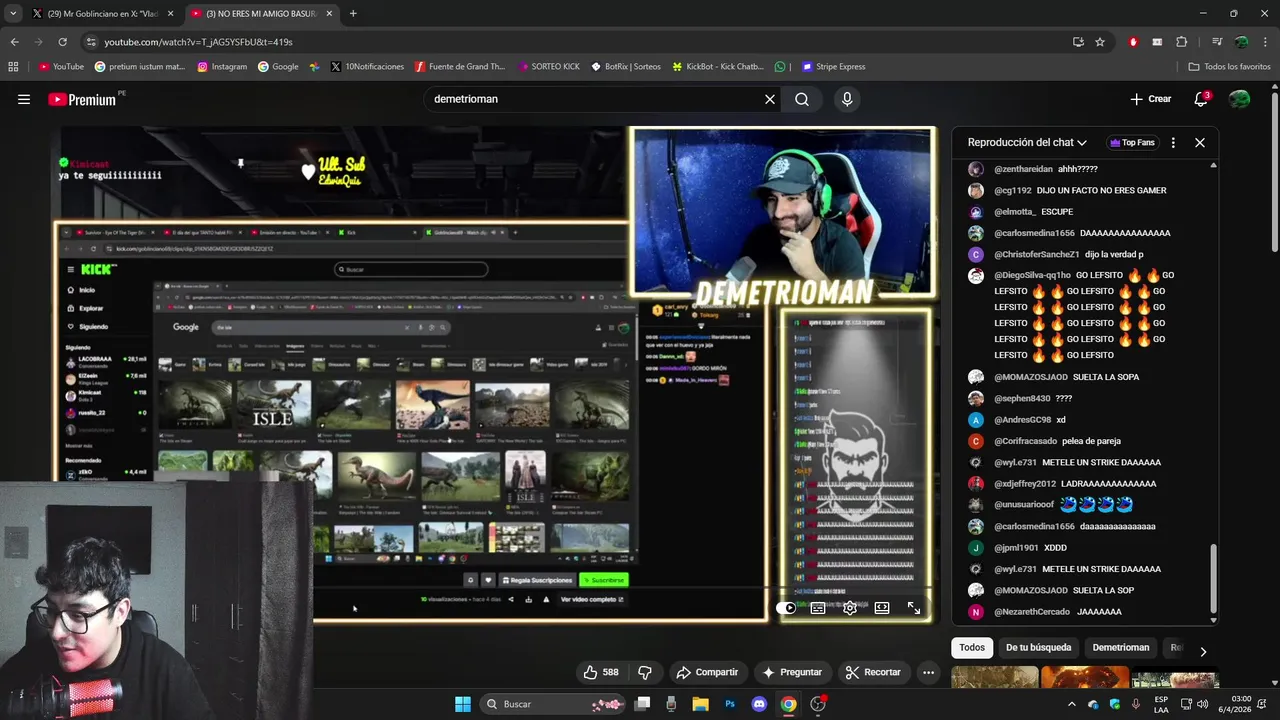Open Top Fans chat badge

point(1133,143)
